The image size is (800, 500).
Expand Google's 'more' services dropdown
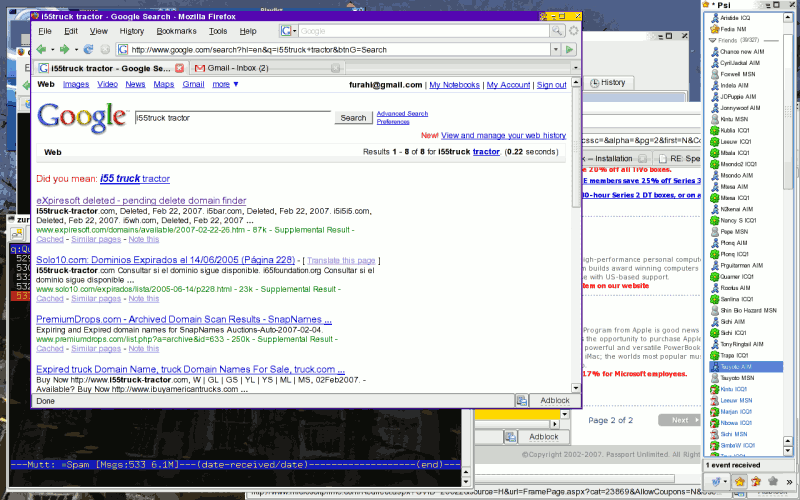coord(225,85)
